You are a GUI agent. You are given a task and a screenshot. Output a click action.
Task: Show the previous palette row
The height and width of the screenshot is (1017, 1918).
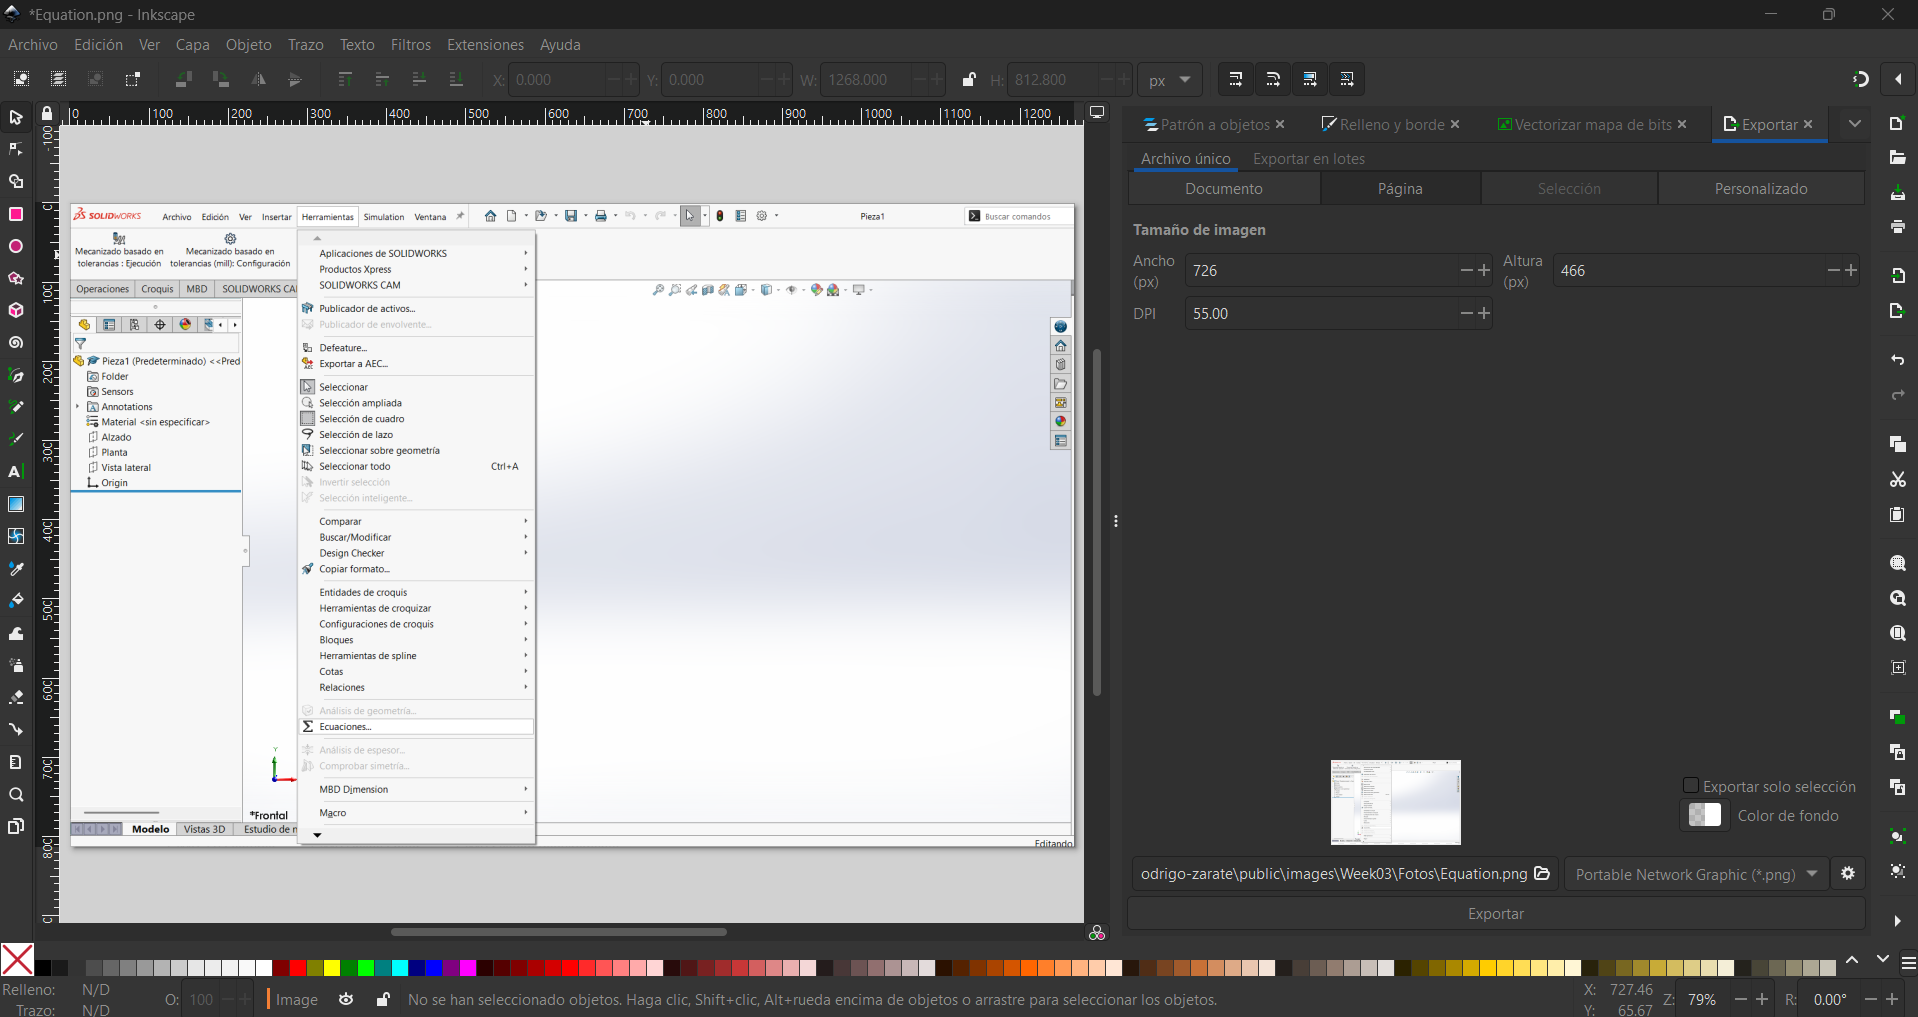click(1852, 959)
